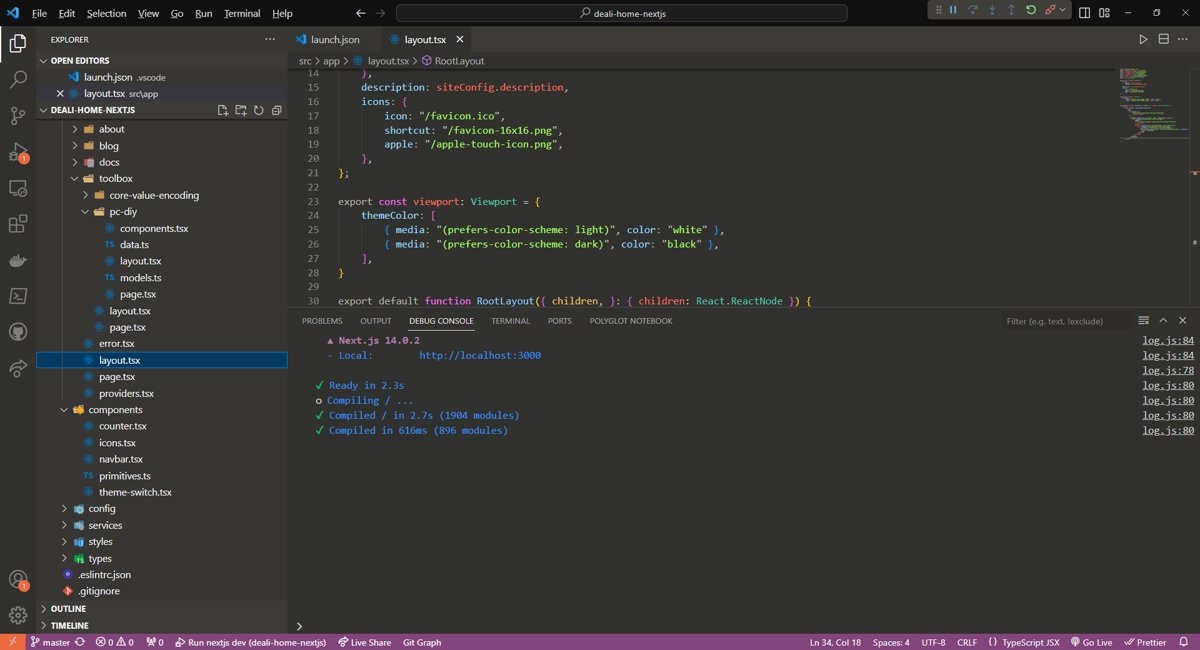Open editor More Actions menu

click(x=1184, y=39)
